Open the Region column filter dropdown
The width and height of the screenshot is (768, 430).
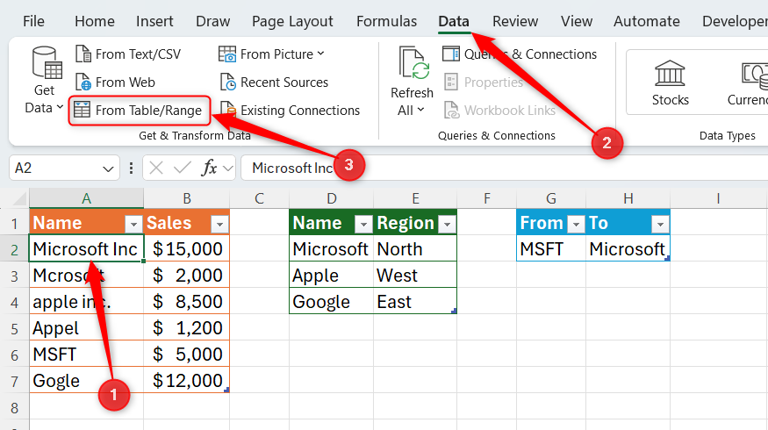447,224
